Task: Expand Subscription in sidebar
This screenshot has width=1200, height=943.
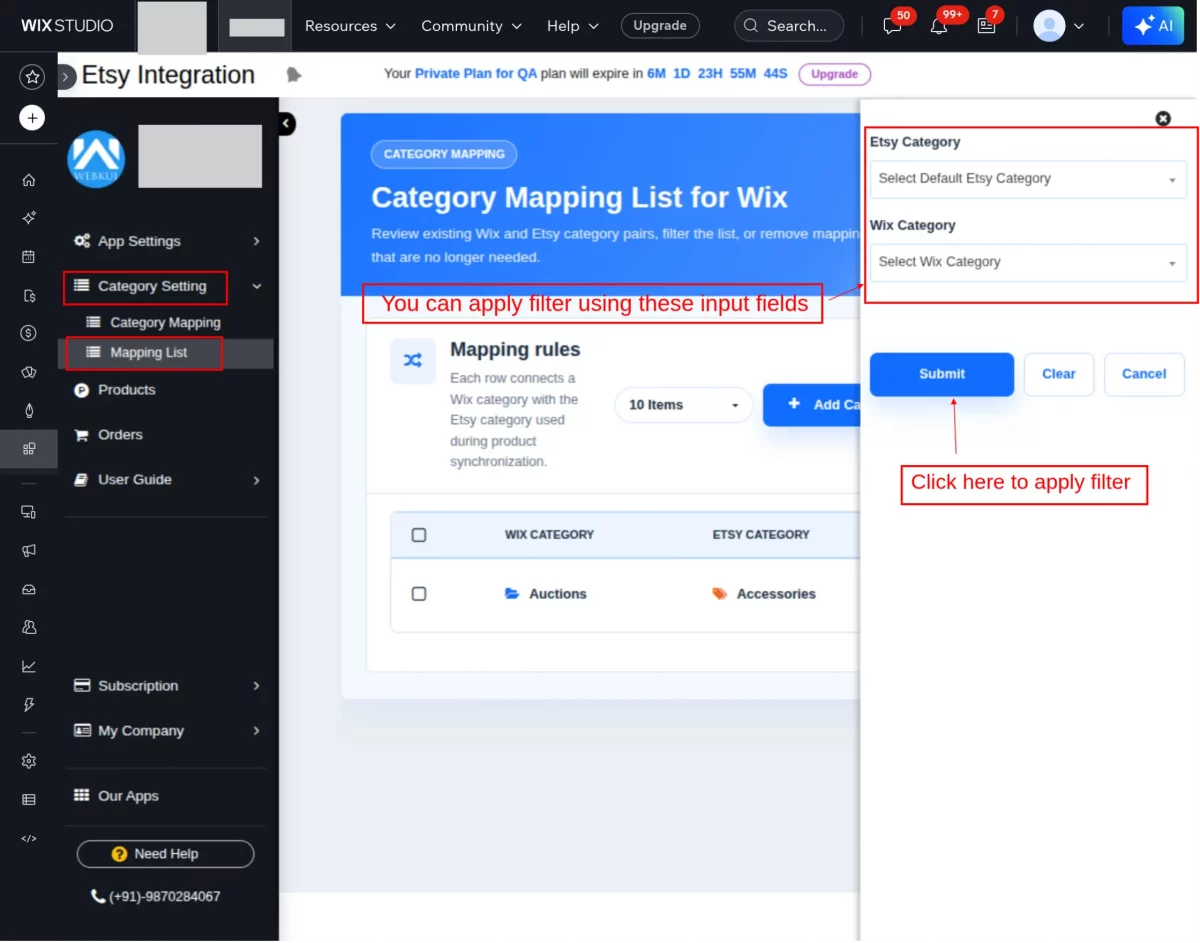Action: point(166,686)
